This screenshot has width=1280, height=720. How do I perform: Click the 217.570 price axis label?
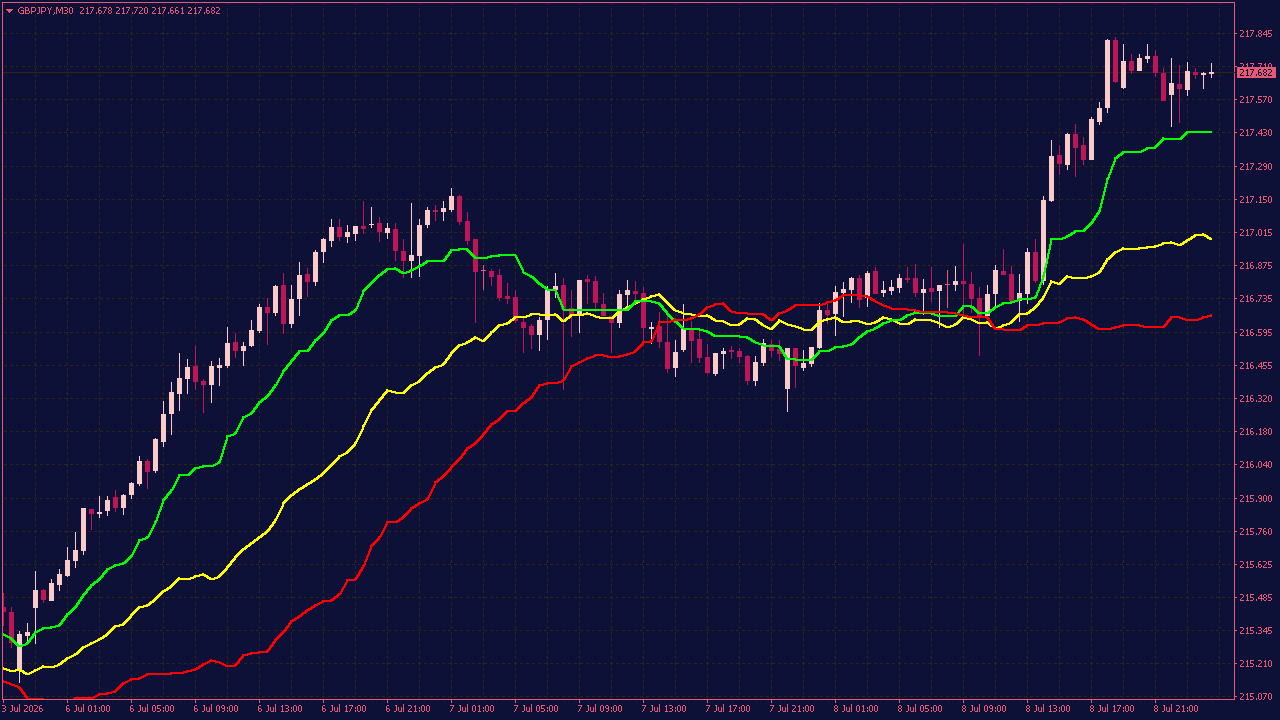click(1255, 100)
